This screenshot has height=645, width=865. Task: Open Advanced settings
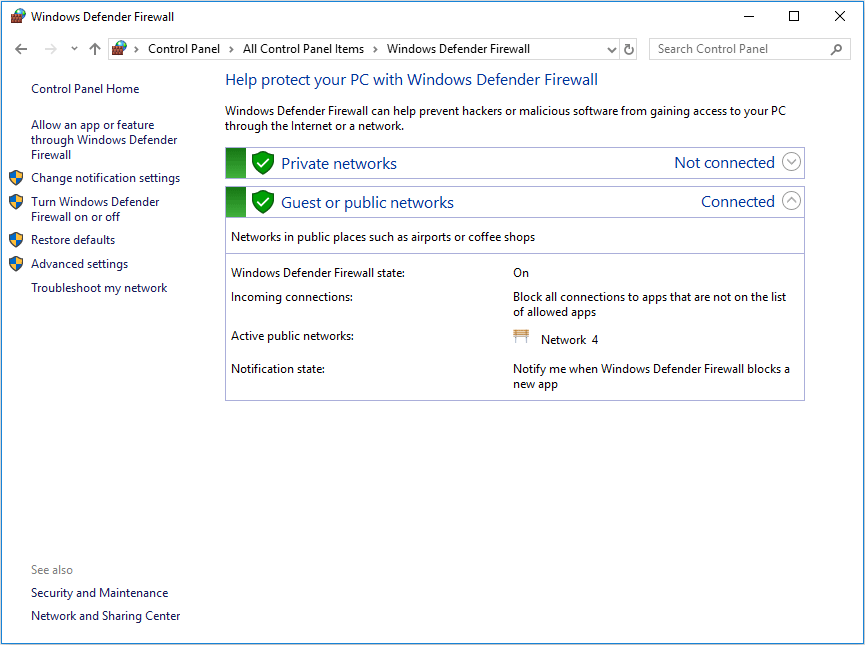[x=79, y=264]
